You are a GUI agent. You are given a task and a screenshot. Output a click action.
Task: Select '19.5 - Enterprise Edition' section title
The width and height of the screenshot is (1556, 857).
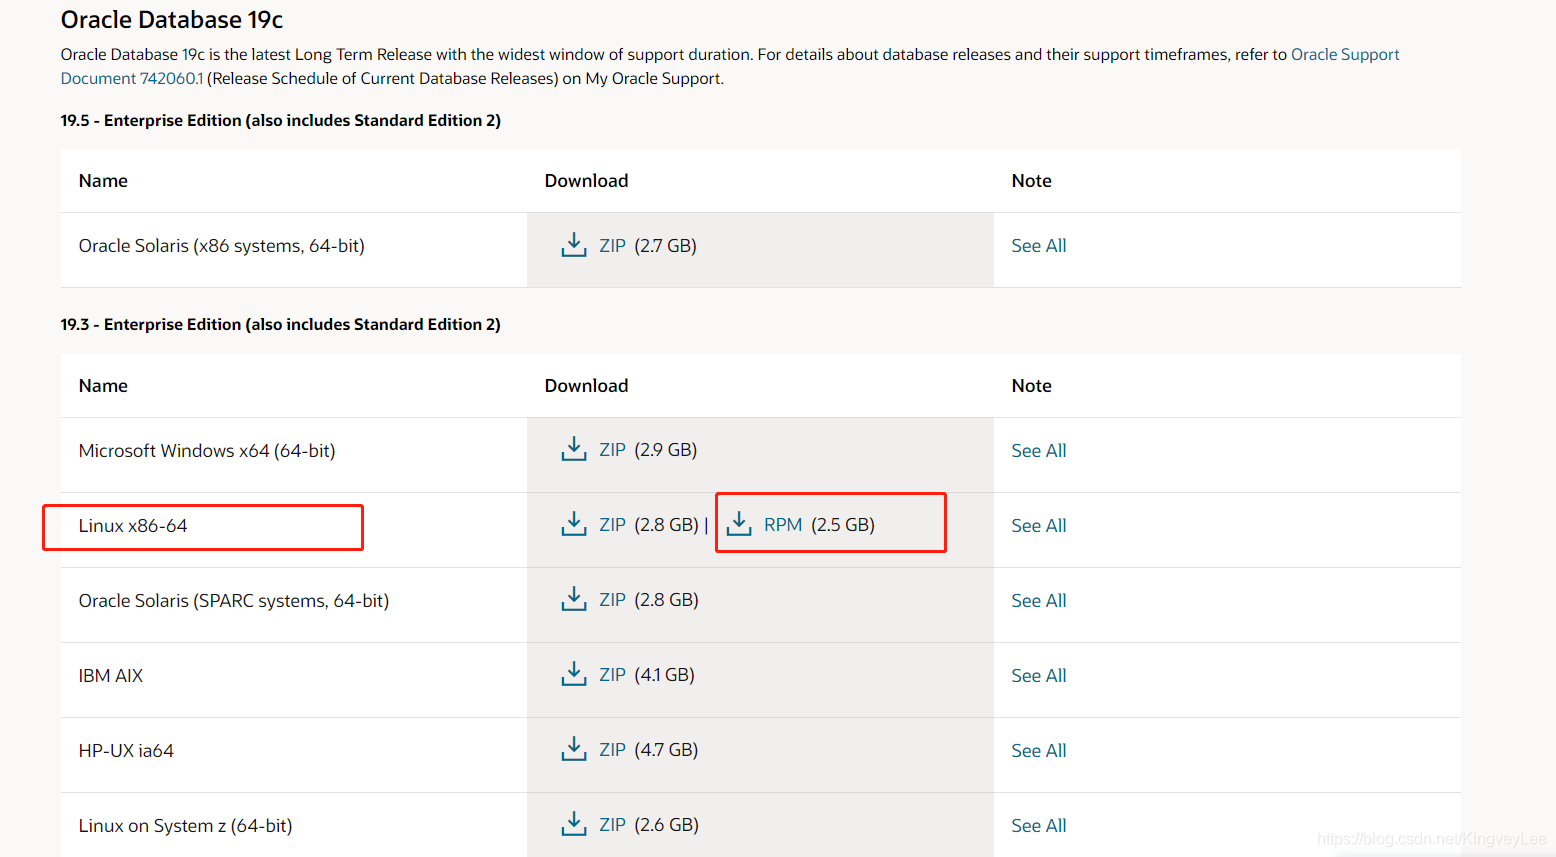[281, 121]
